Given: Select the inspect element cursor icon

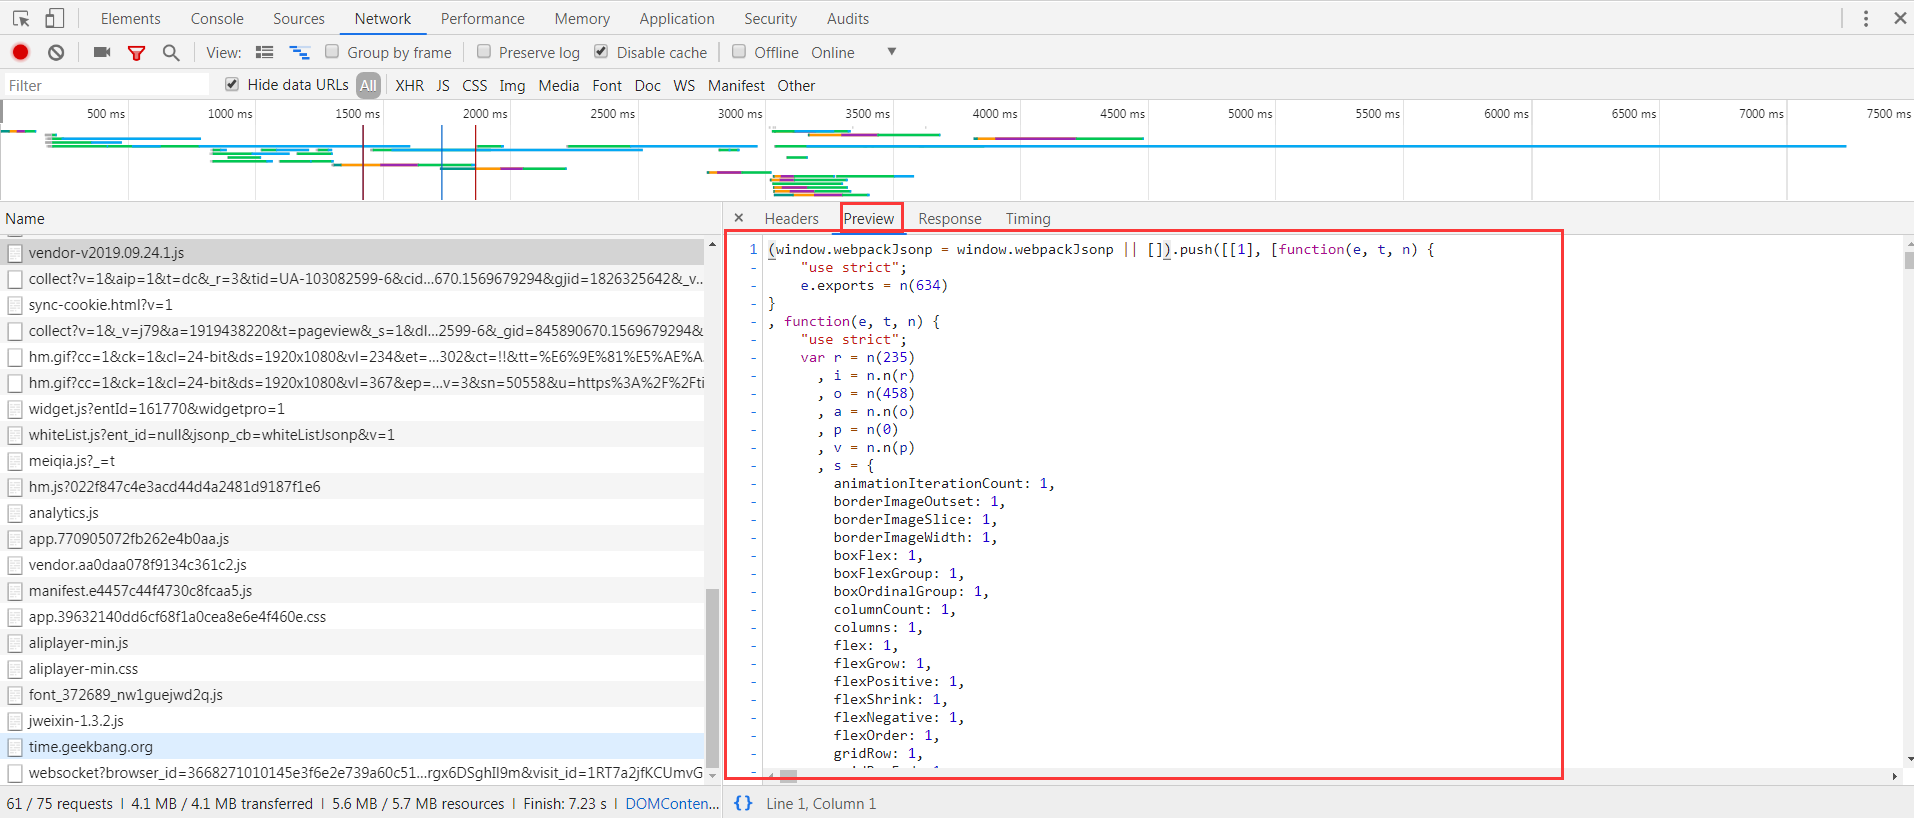Looking at the screenshot, I should (x=21, y=18).
